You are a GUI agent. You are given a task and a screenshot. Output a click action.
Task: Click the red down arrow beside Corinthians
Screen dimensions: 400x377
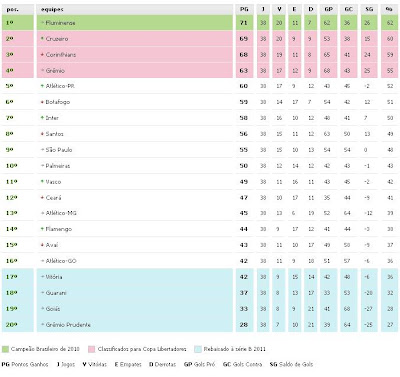(42, 55)
